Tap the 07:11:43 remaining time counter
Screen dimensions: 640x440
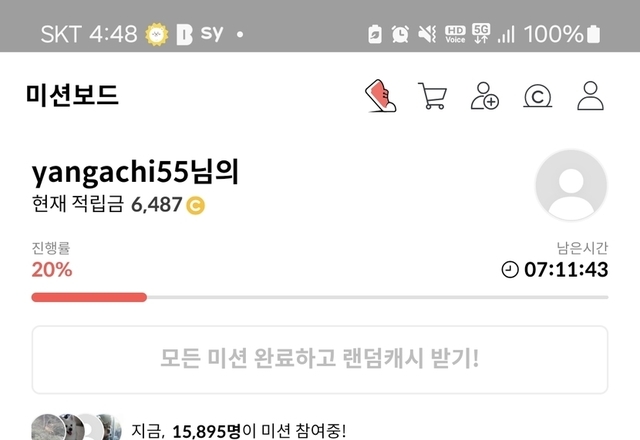tap(566, 270)
